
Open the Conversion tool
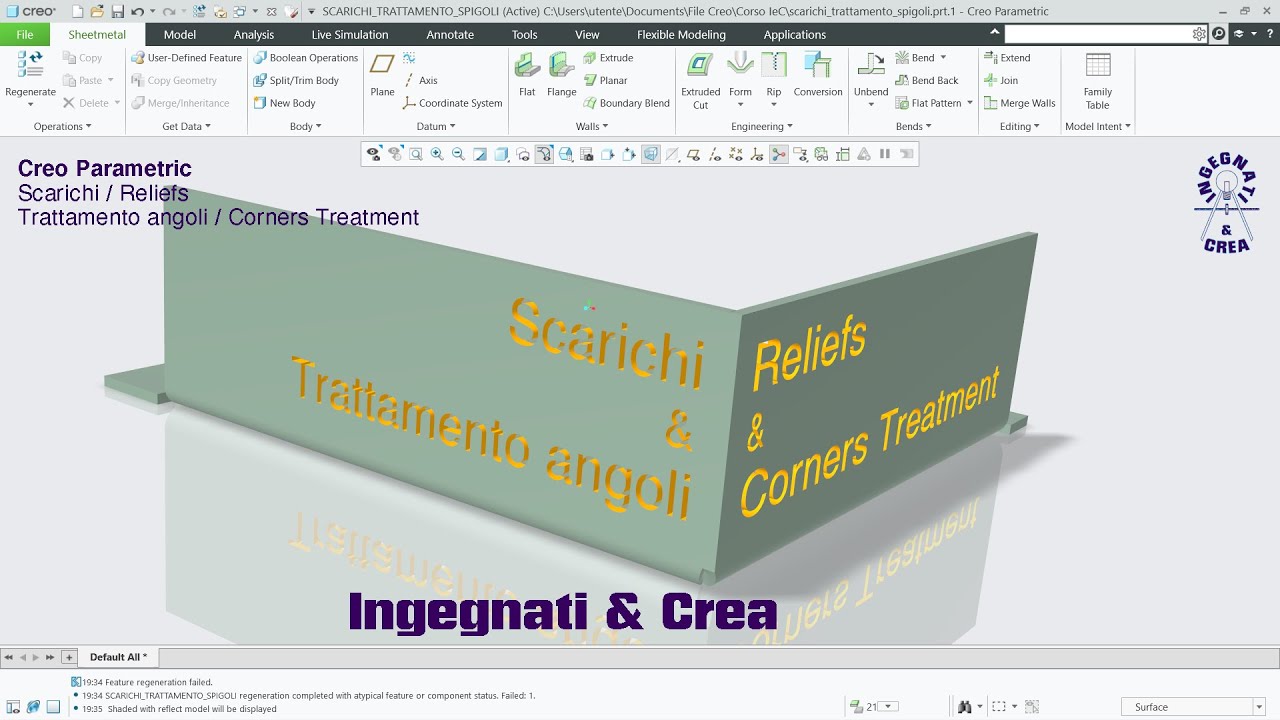pos(818,75)
